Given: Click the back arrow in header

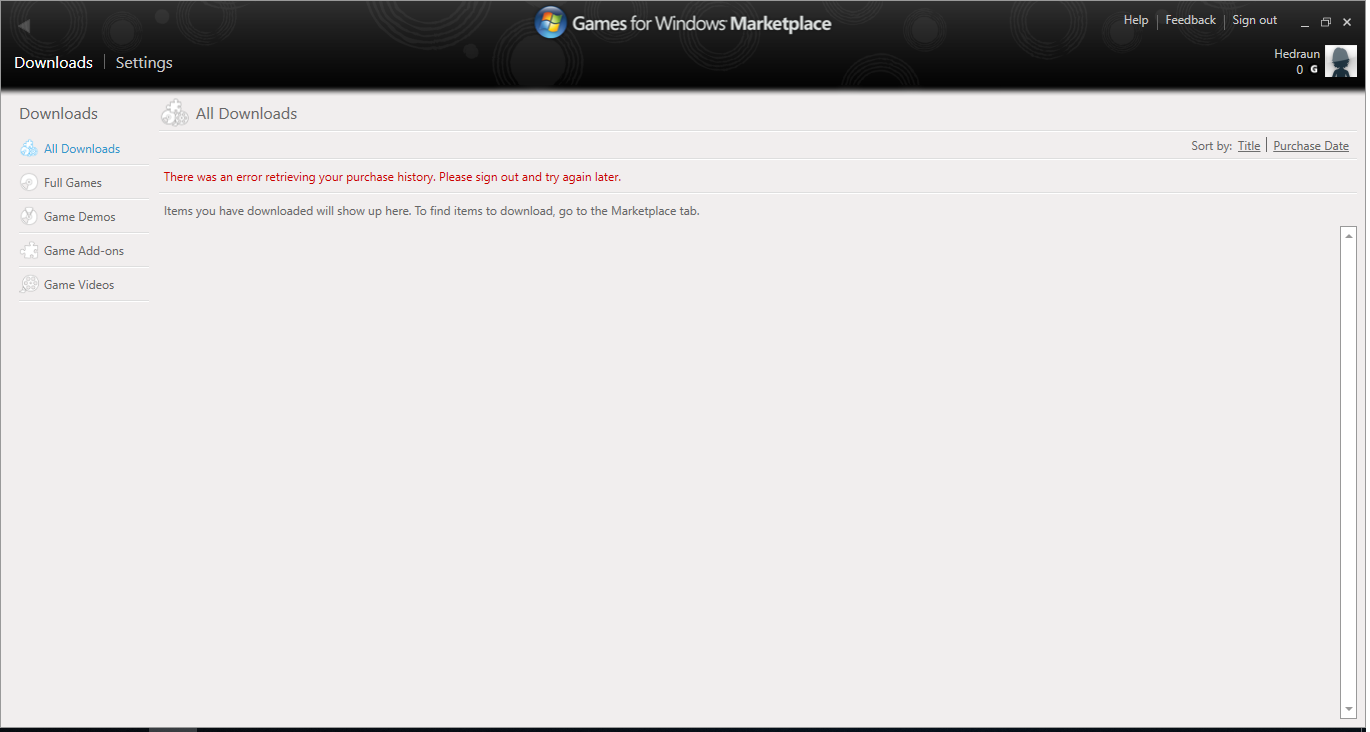Looking at the screenshot, I should (x=25, y=26).
